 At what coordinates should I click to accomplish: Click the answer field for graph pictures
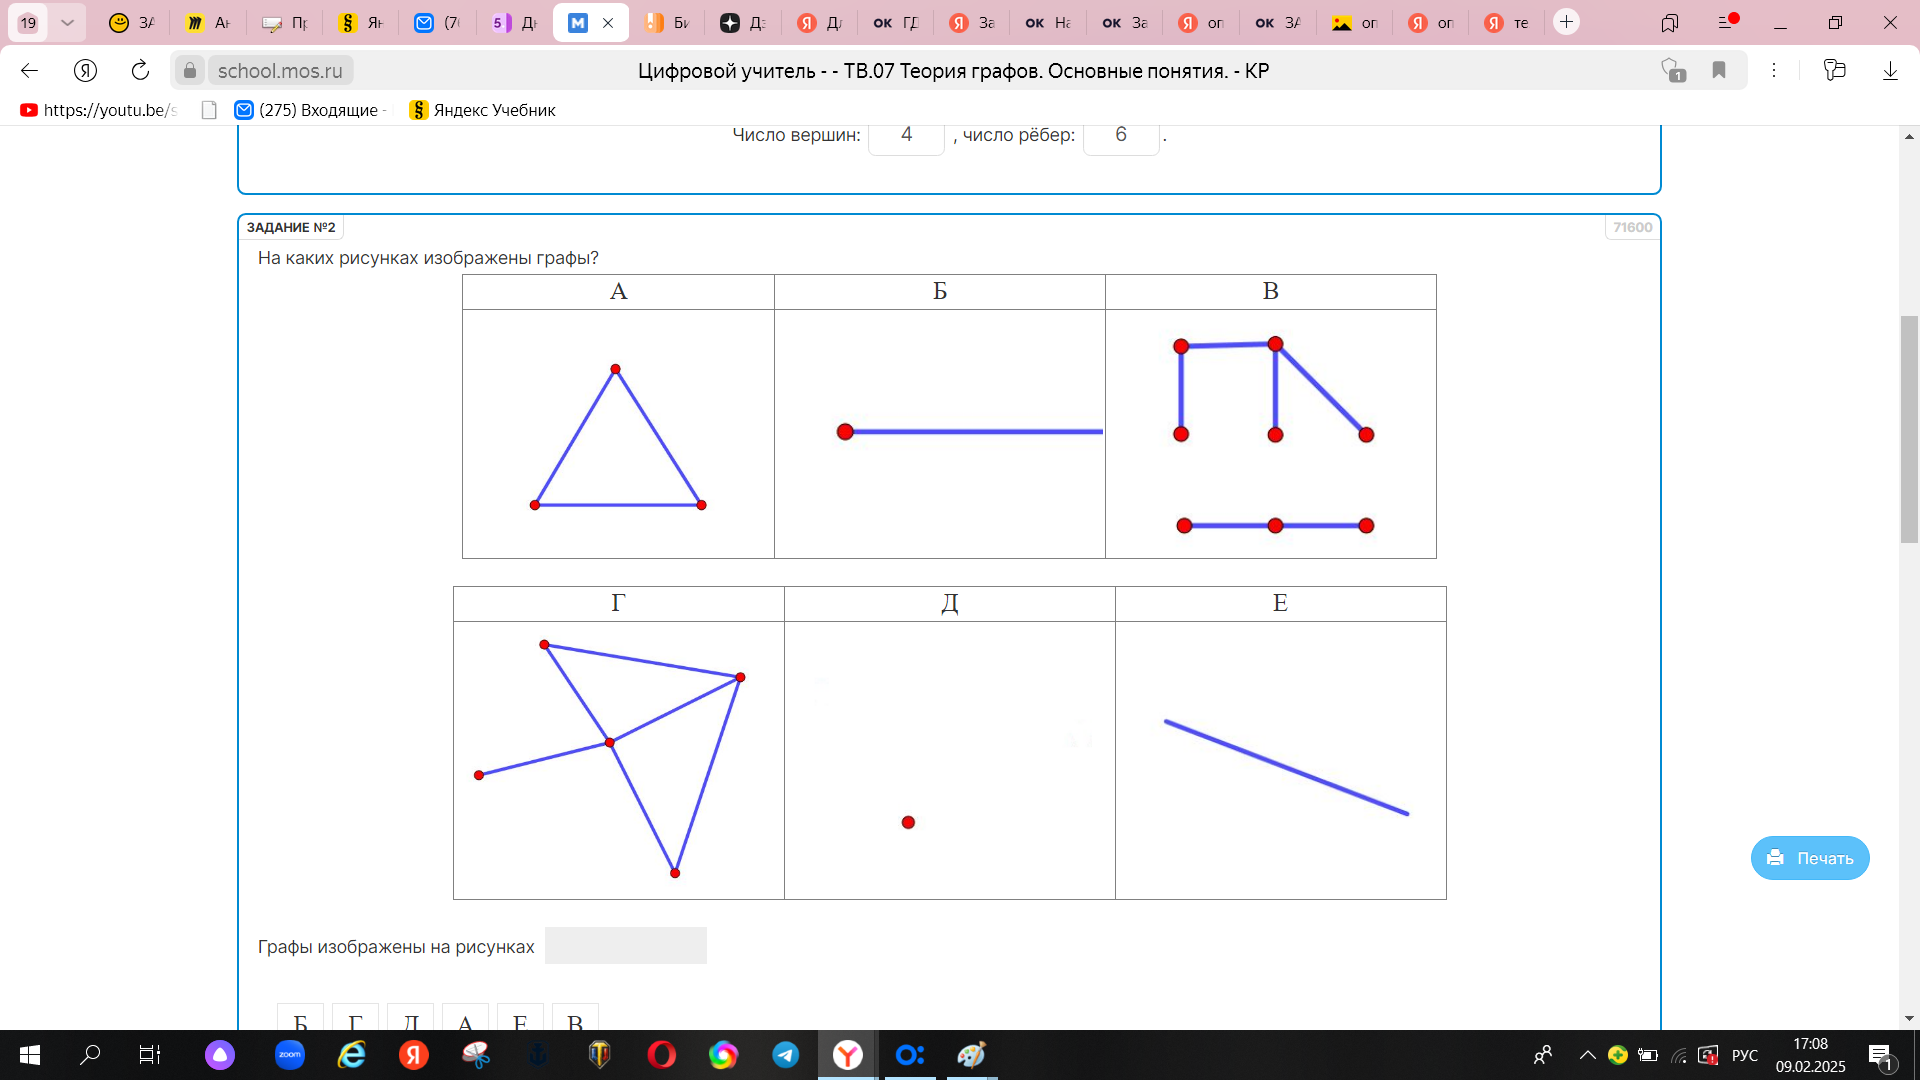pos(625,946)
